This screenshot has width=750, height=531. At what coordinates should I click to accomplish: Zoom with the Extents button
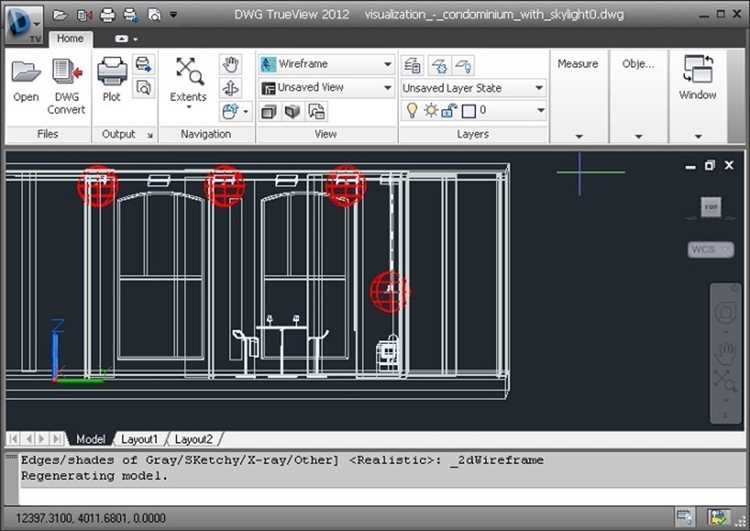[x=188, y=79]
